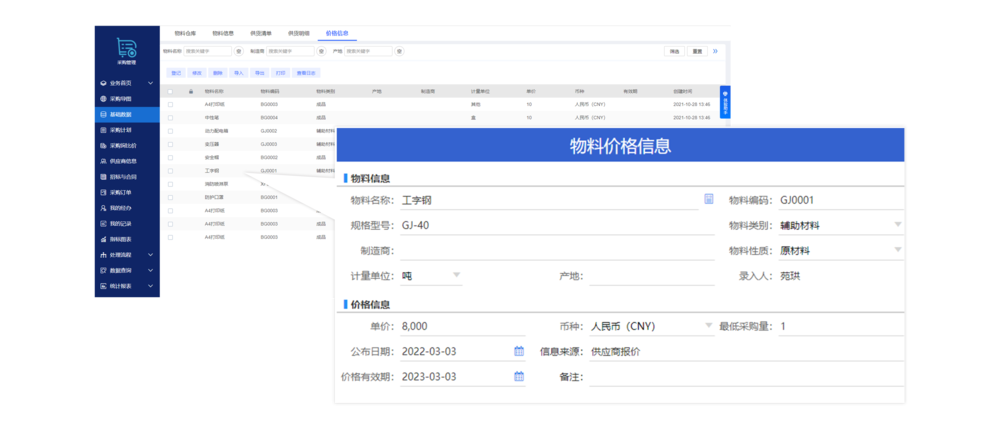This screenshot has height=439, width=1000.
Task: Switch to 供货明细 tab
Action: coord(298,33)
